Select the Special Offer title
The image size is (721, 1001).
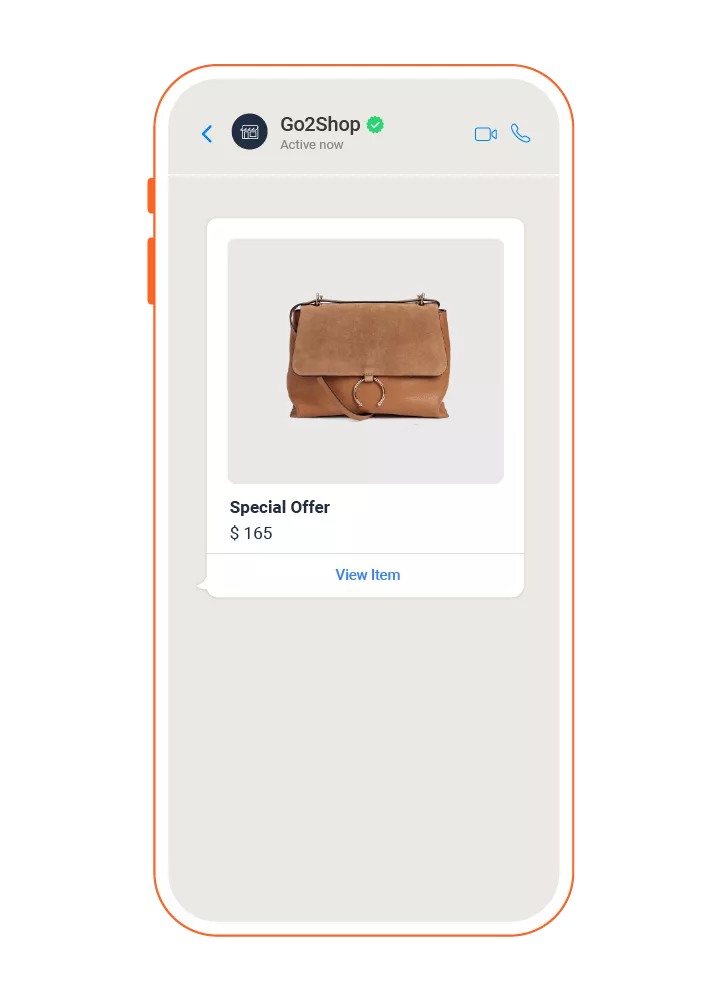280,507
